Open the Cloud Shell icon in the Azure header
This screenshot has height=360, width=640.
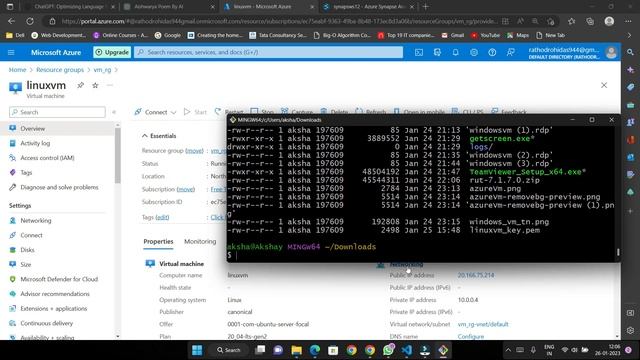419,52
